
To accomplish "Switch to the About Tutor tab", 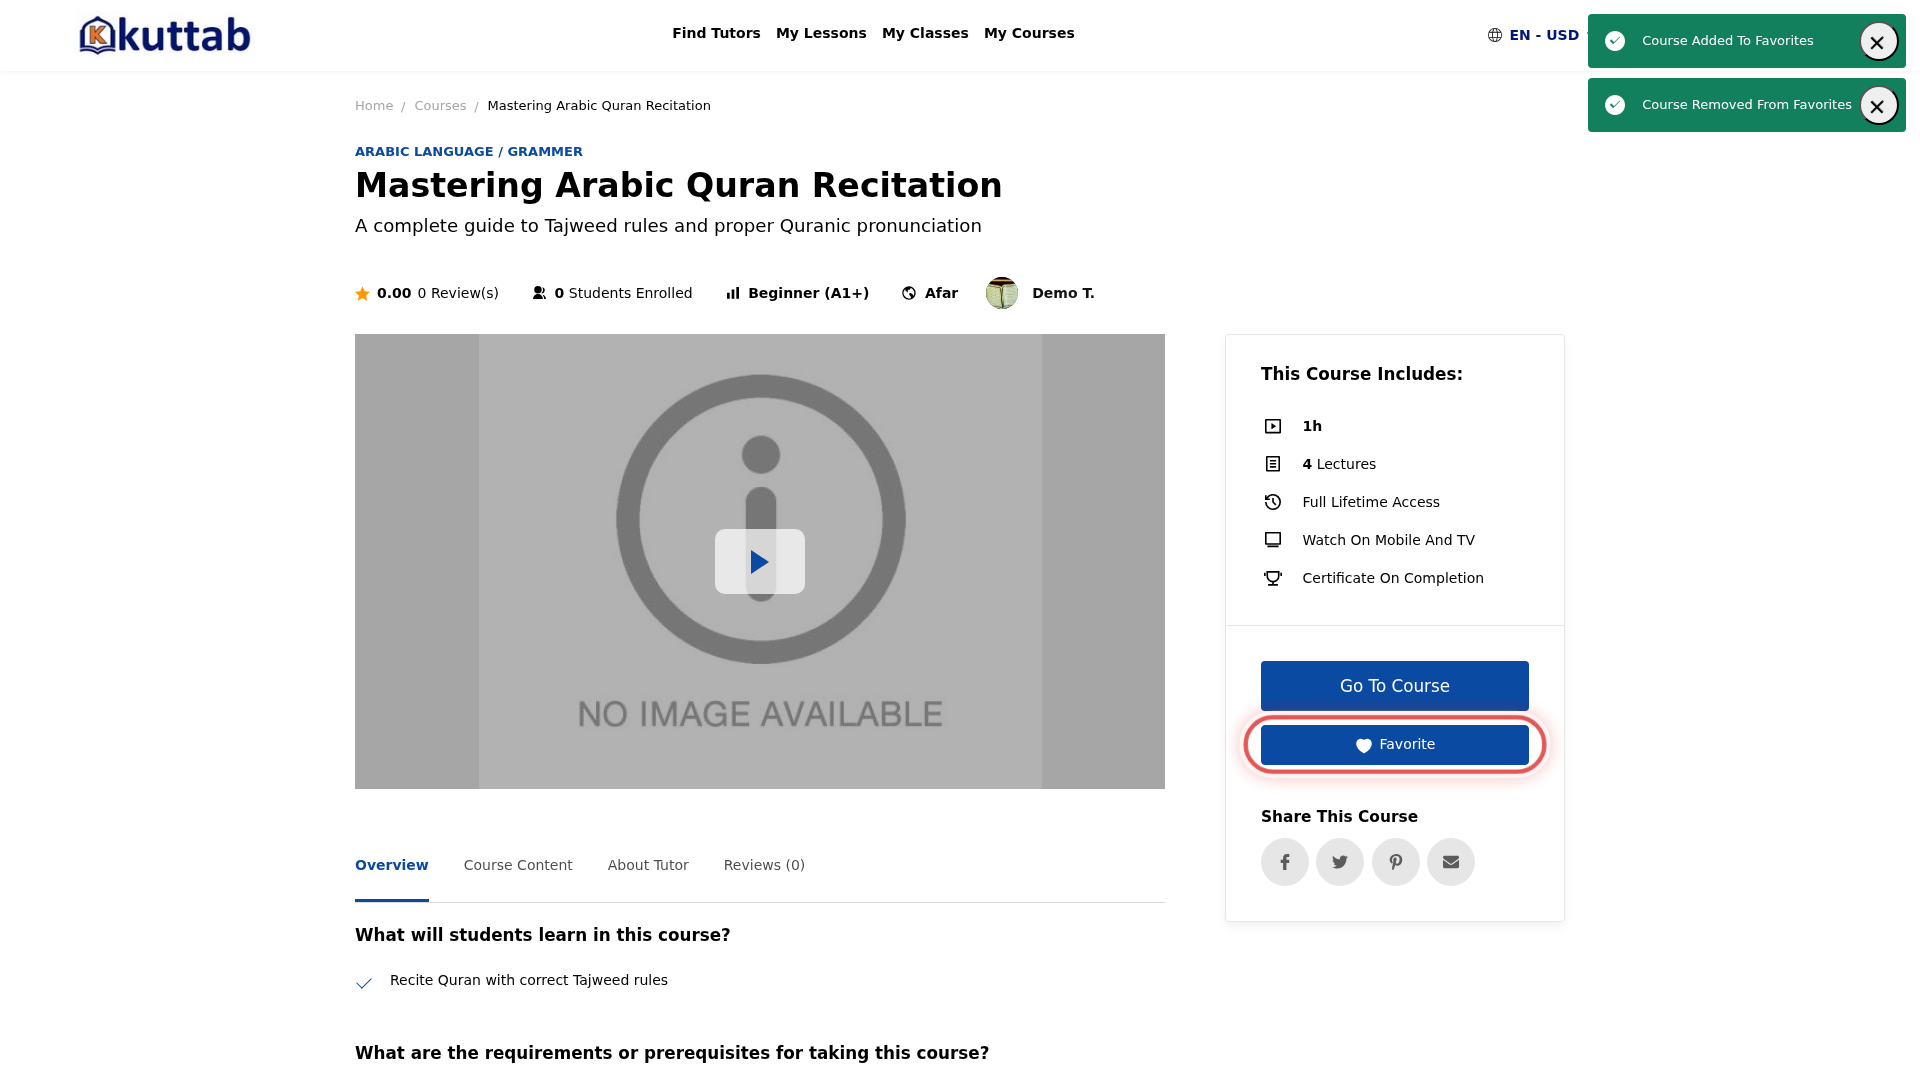I will (x=648, y=865).
